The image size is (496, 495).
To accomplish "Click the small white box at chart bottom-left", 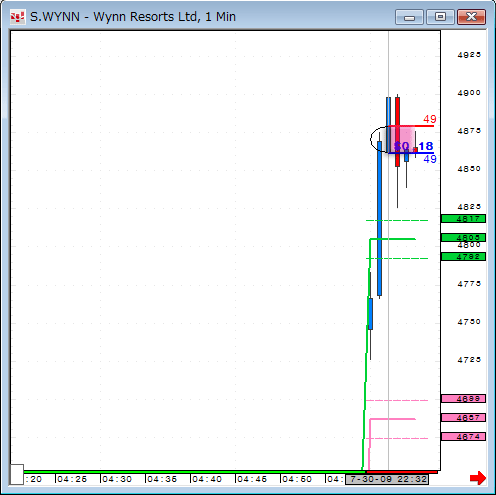I will point(17,474).
